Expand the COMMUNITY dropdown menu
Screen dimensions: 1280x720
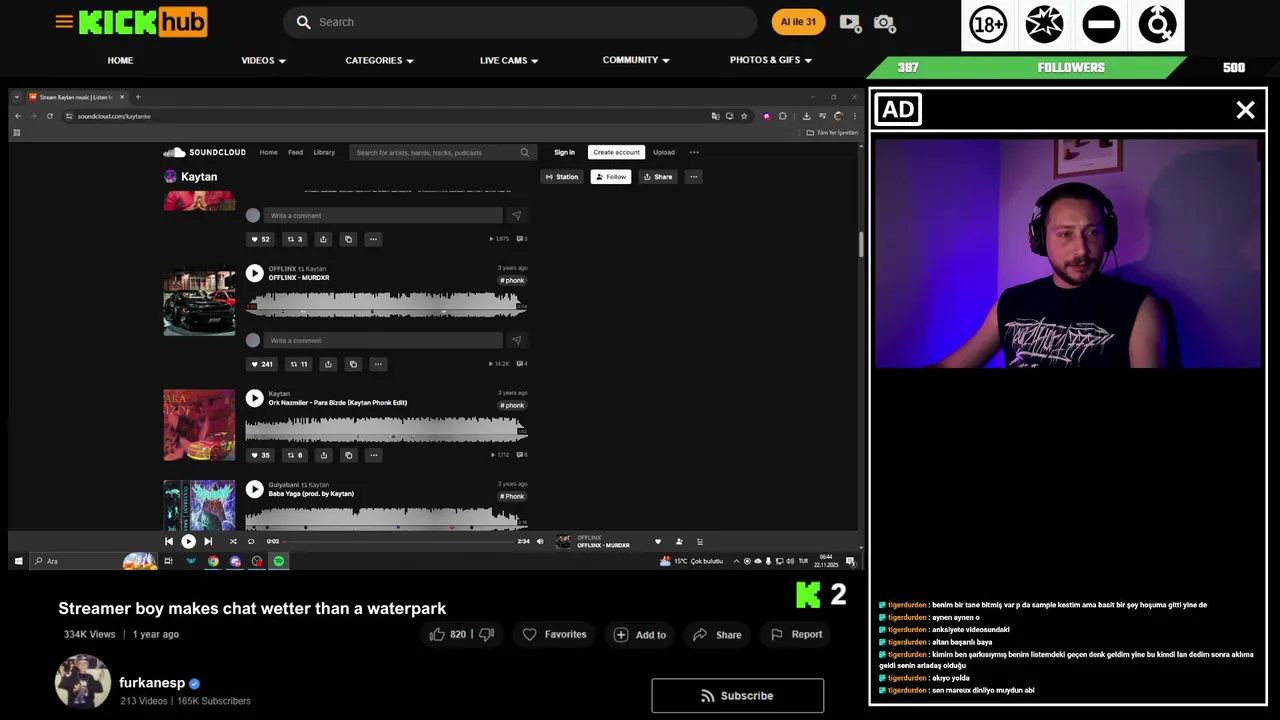(636, 60)
